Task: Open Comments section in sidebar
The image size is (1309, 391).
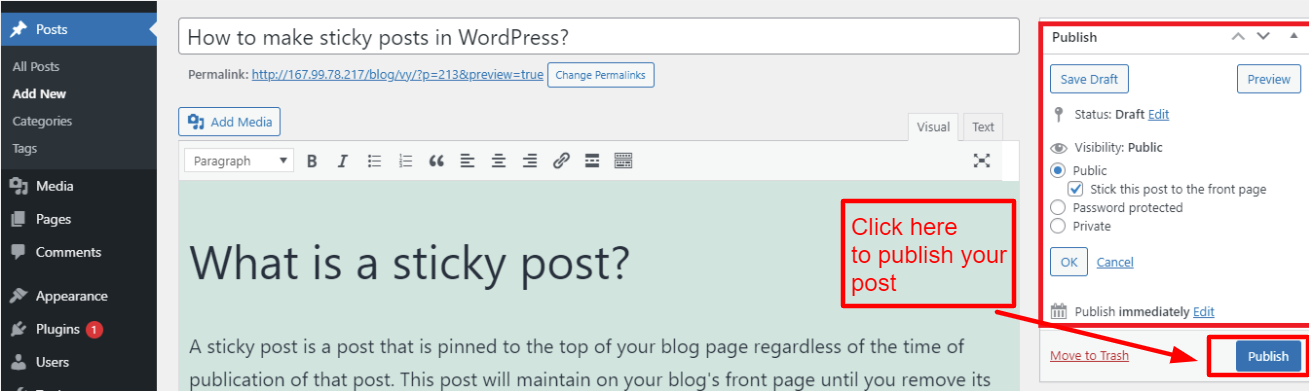Action: pyautogui.click(x=78, y=252)
